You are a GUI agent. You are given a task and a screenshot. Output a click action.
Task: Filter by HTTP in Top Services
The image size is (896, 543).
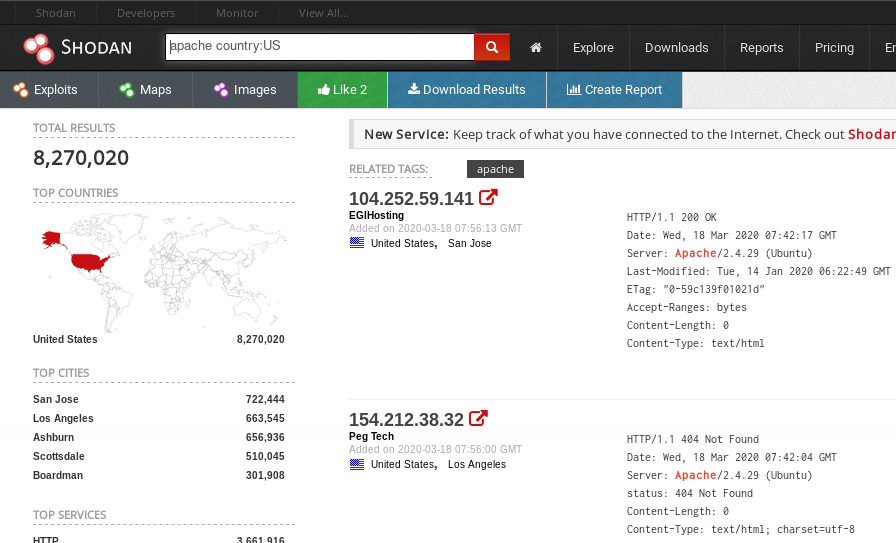pyautogui.click(x=46, y=539)
